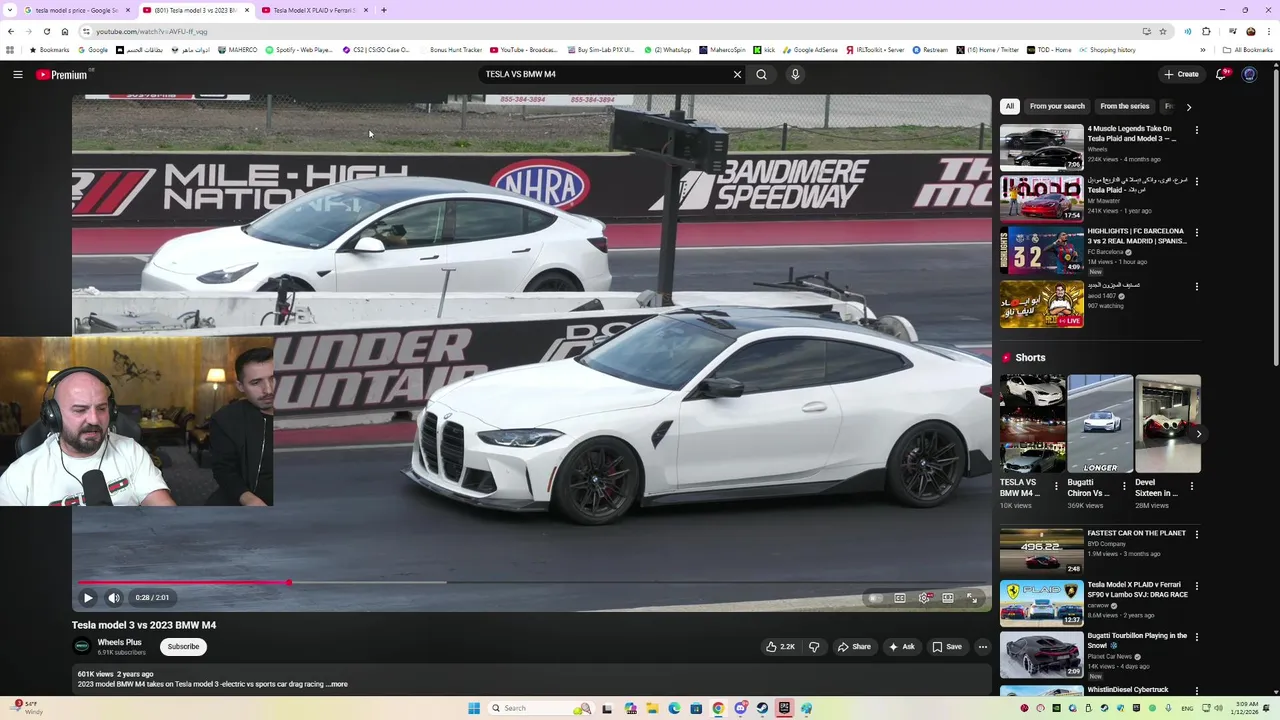
Task: Open options for 'Bugatti Chiron Vs' short
Action: coord(1124,487)
